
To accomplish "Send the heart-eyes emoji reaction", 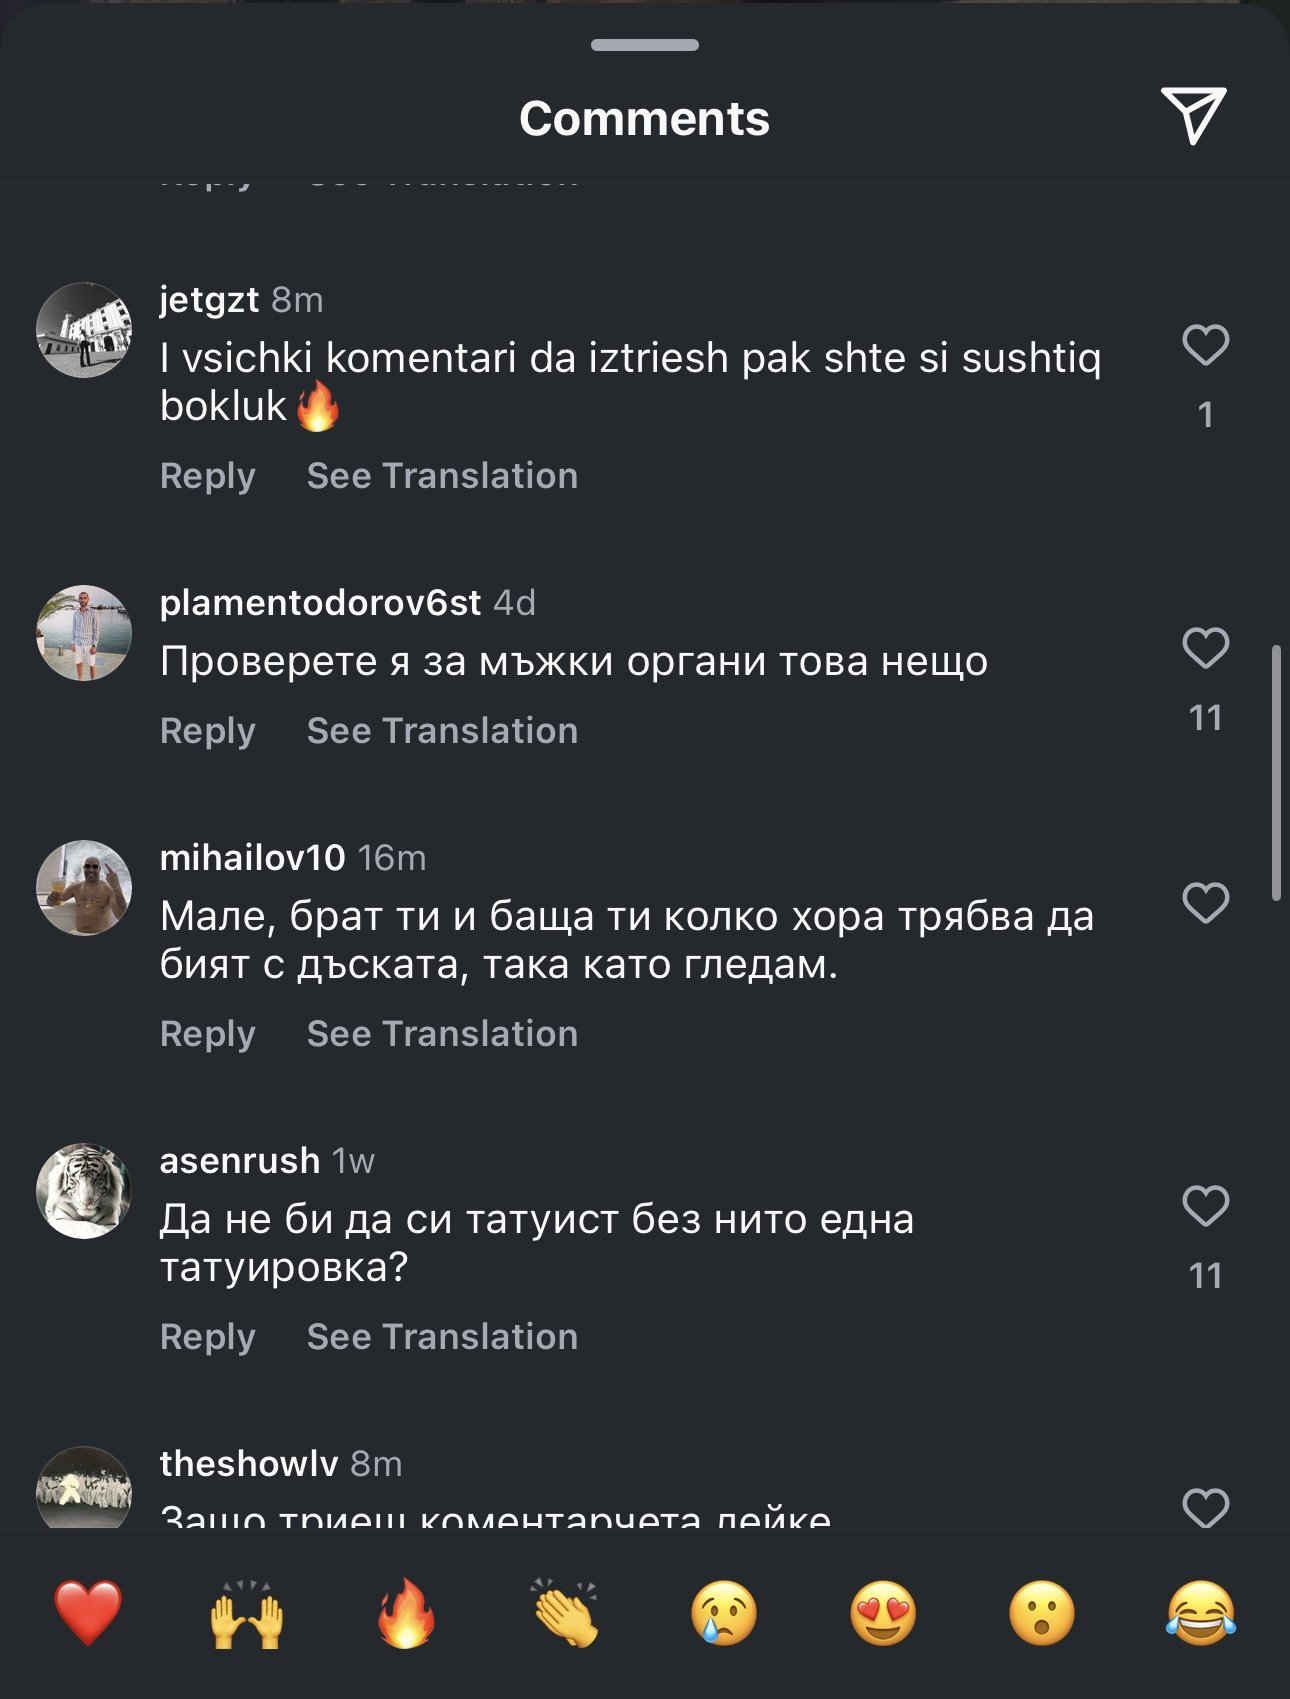I will coord(883,1612).
